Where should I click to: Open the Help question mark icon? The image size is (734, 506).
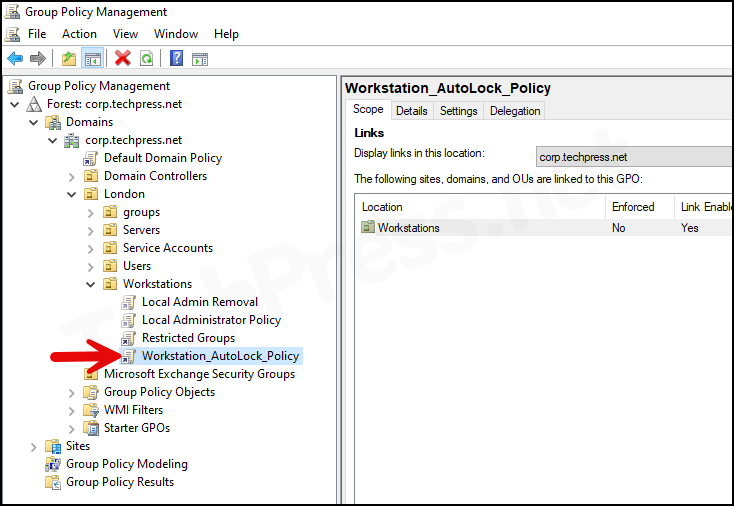pyautogui.click(x=176, y=59)
